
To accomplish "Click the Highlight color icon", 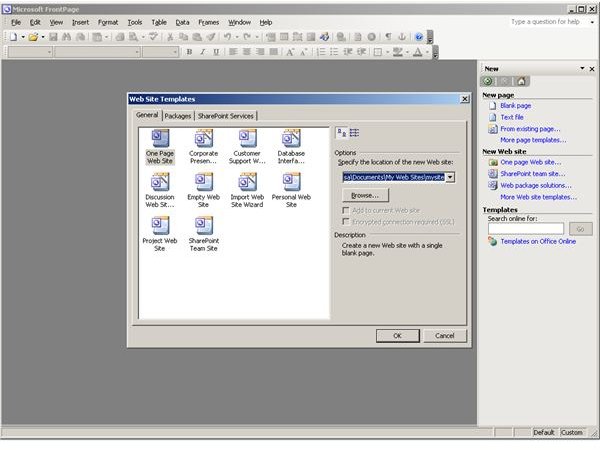I will [398, 52].
